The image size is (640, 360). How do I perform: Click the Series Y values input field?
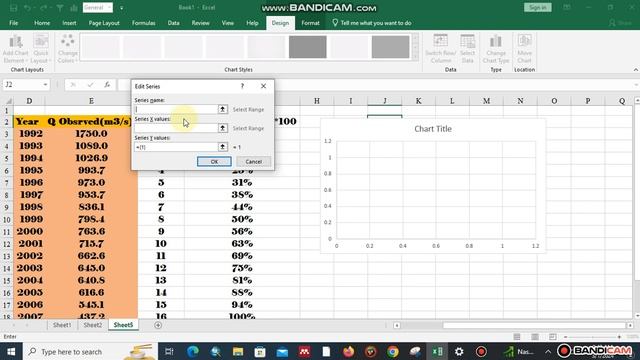pyautogui.click(x=176, y=147)
